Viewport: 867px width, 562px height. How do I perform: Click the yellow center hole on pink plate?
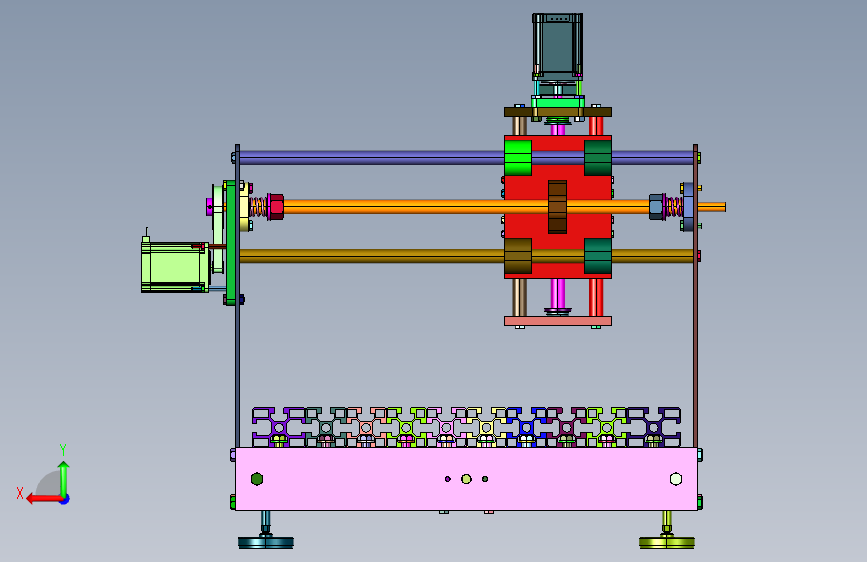pos(466,479)
